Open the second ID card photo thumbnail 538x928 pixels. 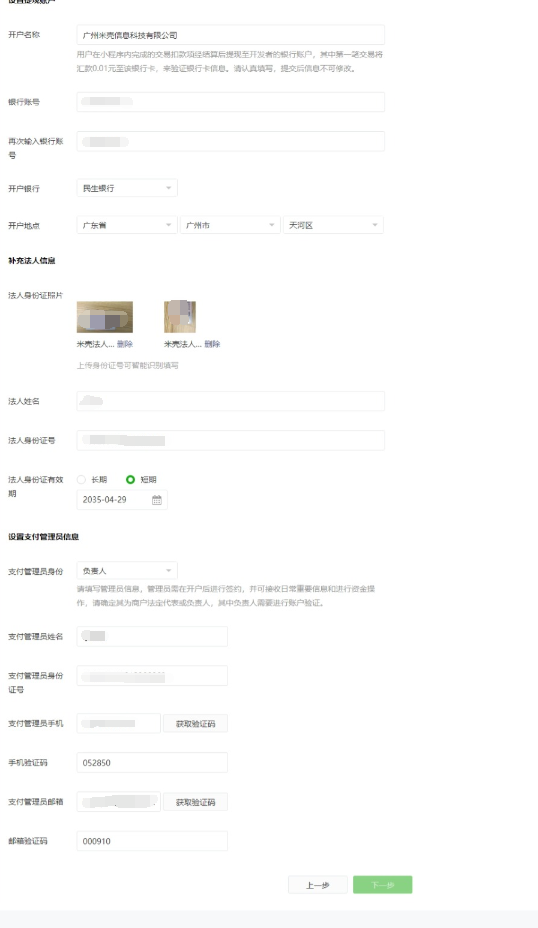[x=180, y=317]
